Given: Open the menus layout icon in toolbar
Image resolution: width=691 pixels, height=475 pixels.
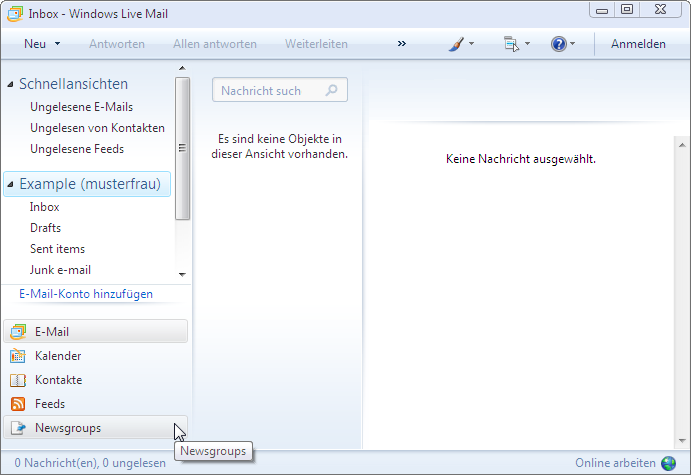Looking at the screenshot, I should (511, 44).
